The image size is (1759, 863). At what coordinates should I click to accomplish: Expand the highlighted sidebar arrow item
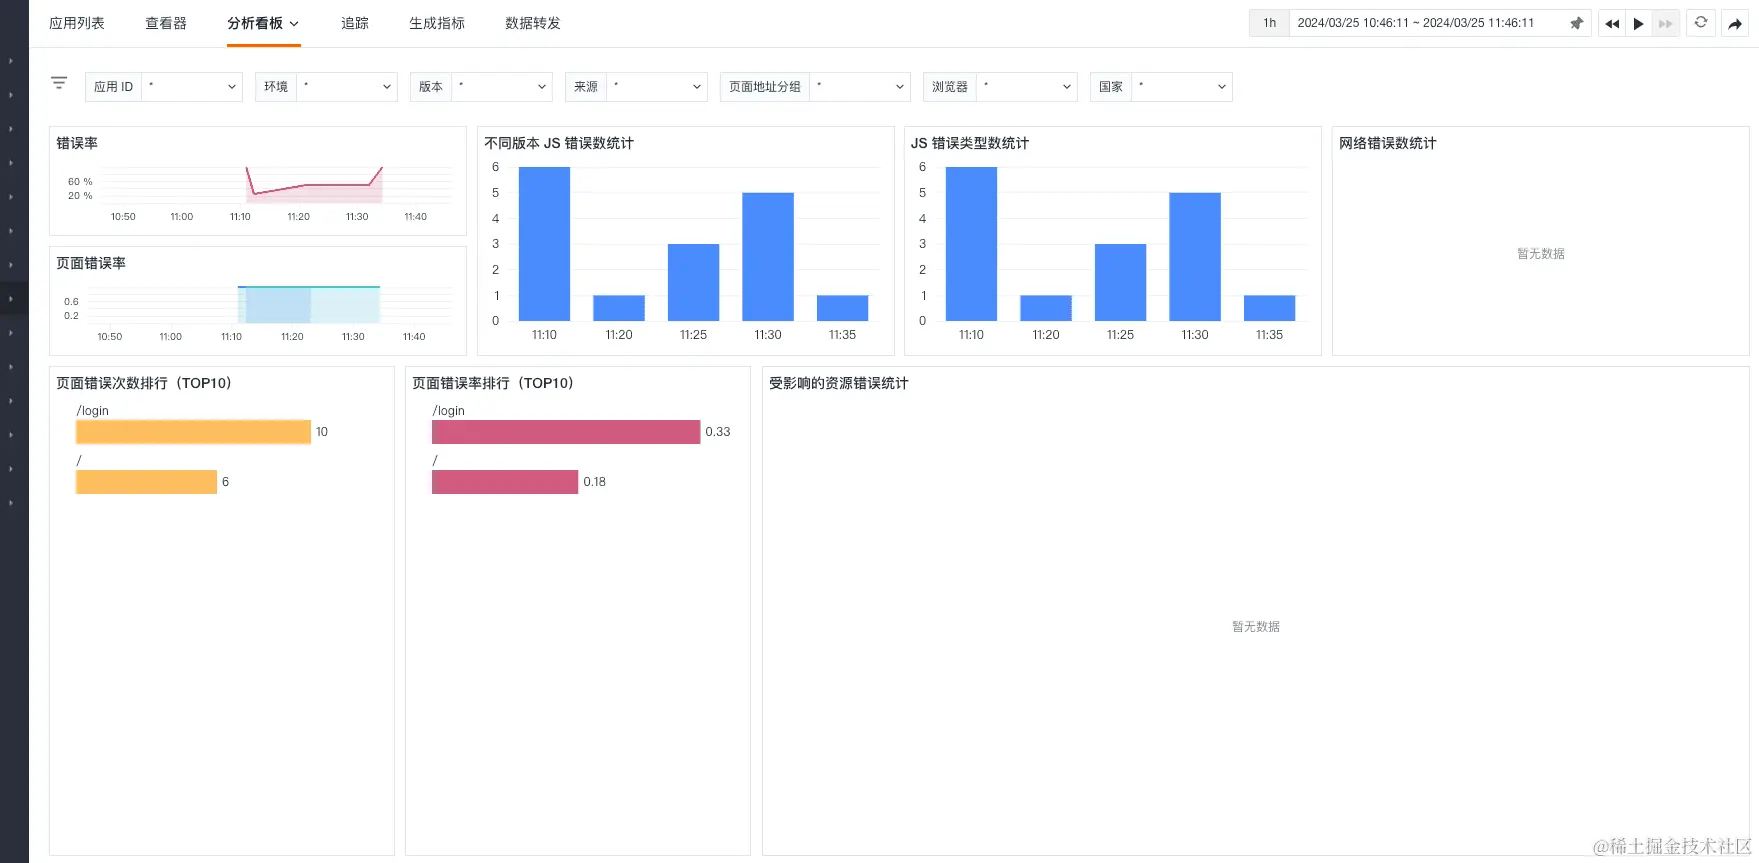point(11,298)
